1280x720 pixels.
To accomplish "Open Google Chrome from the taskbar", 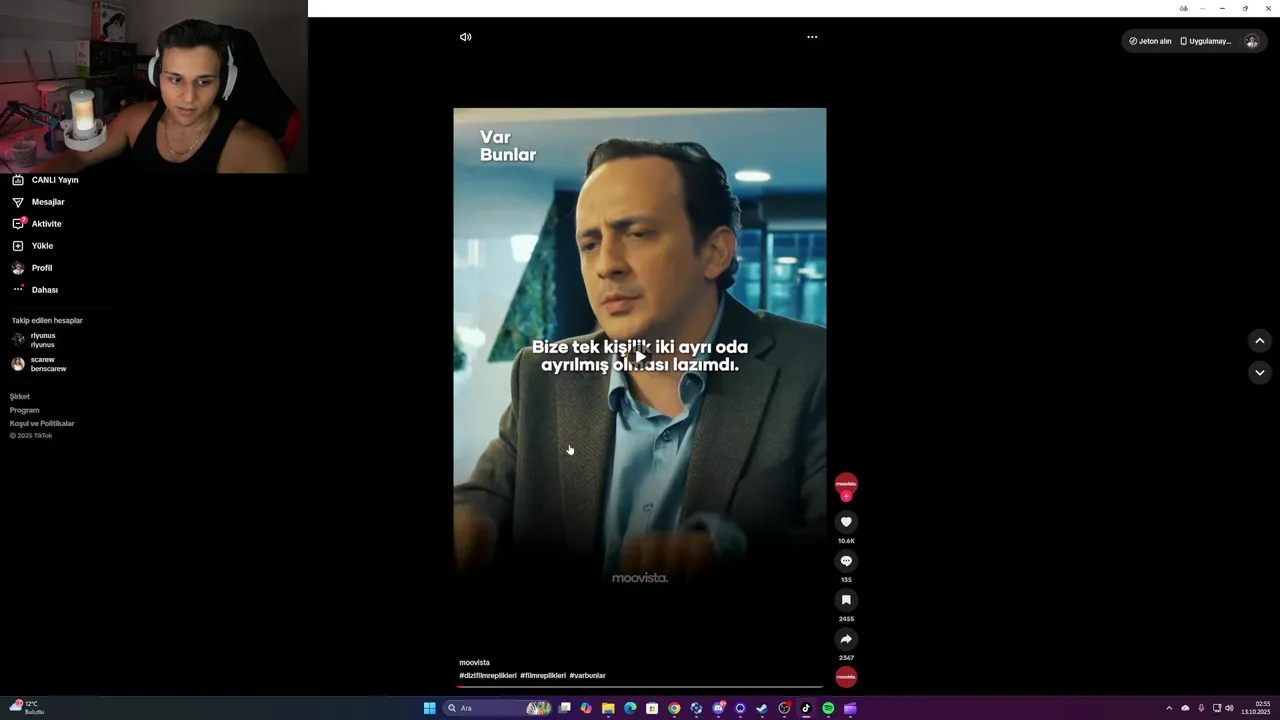I will click(674, 708).
